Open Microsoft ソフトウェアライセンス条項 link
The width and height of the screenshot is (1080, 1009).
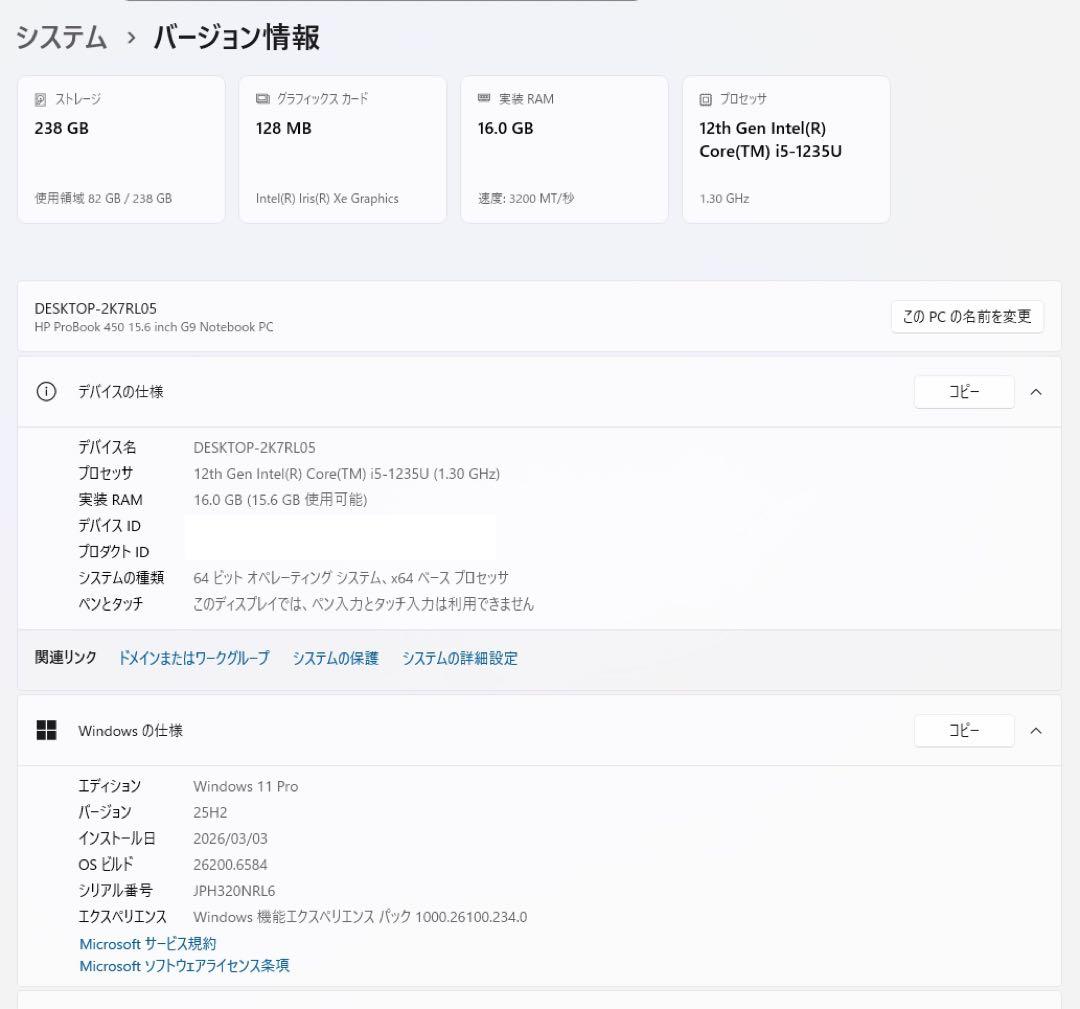point(185,966)
